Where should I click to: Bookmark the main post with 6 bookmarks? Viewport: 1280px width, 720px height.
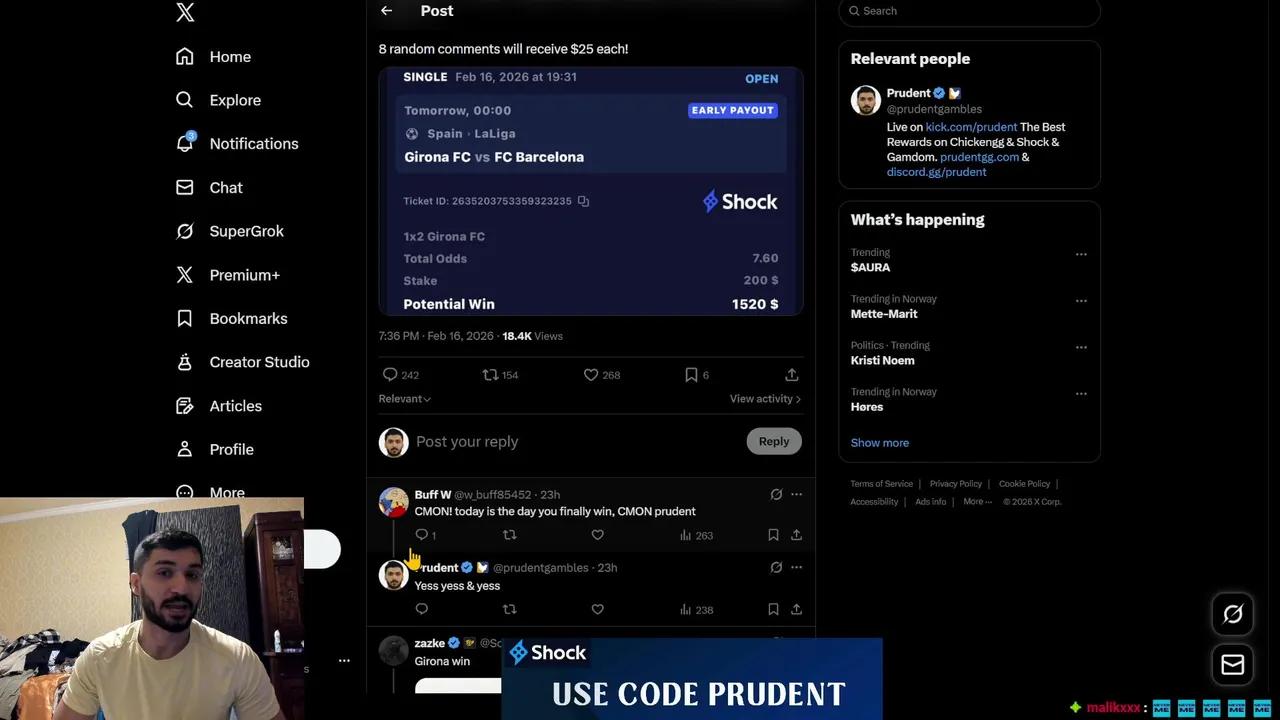pos(696,375)
